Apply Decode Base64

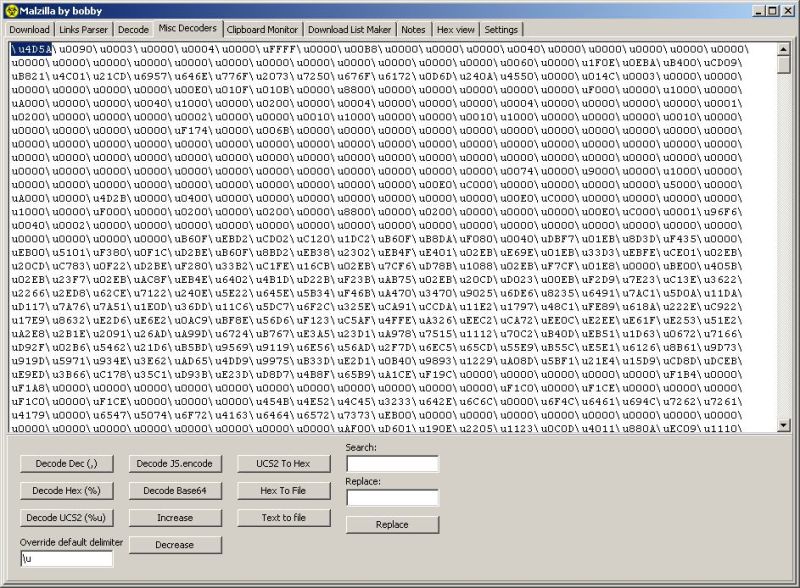click(175, 491)
